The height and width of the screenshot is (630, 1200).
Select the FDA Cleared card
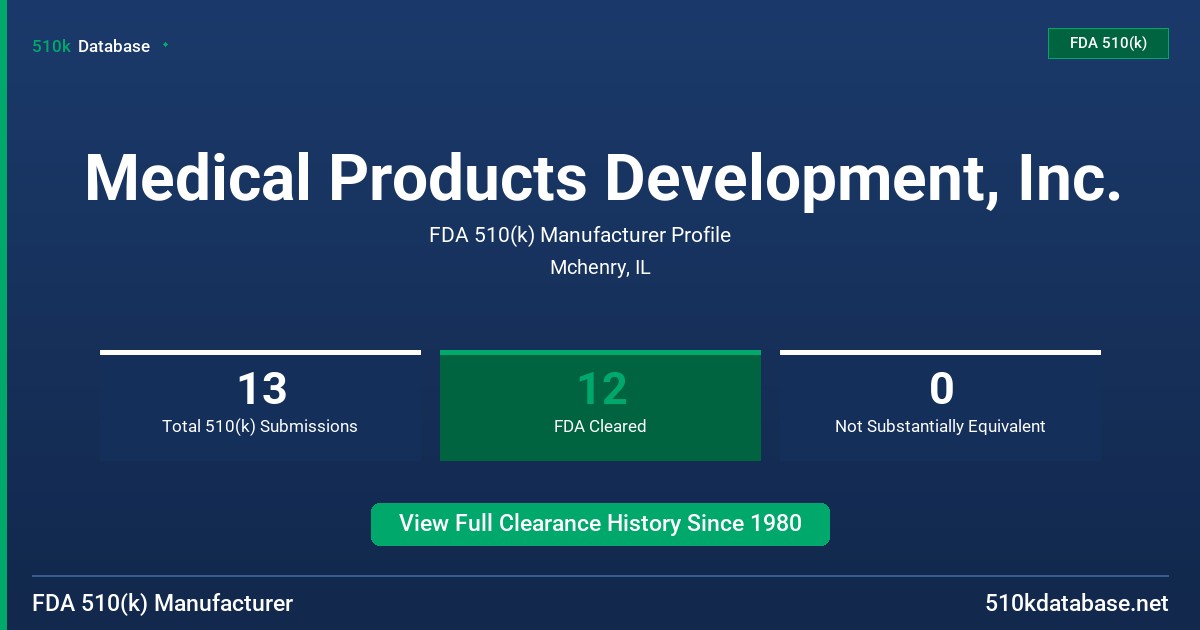(x=600, y=406)
